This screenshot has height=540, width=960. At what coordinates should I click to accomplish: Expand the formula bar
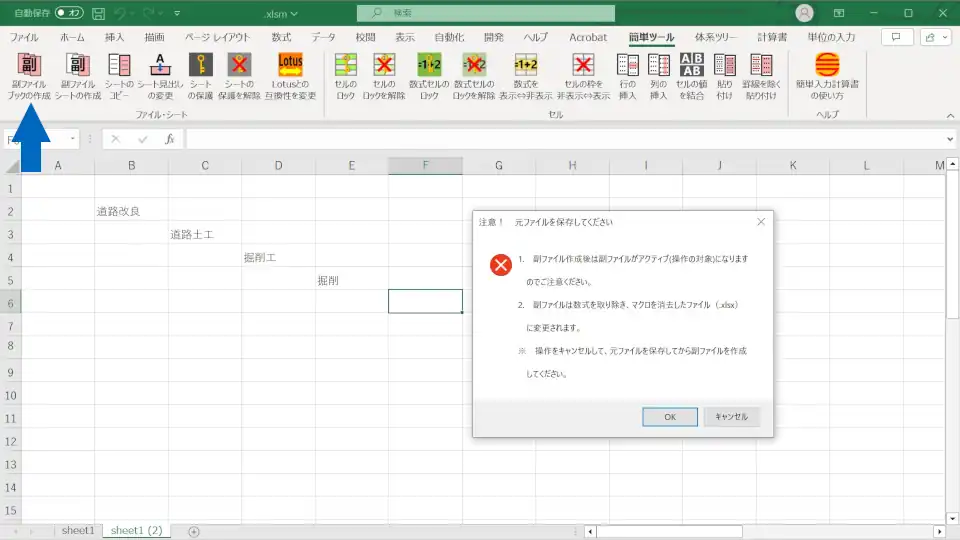click(x=950, y=139)
